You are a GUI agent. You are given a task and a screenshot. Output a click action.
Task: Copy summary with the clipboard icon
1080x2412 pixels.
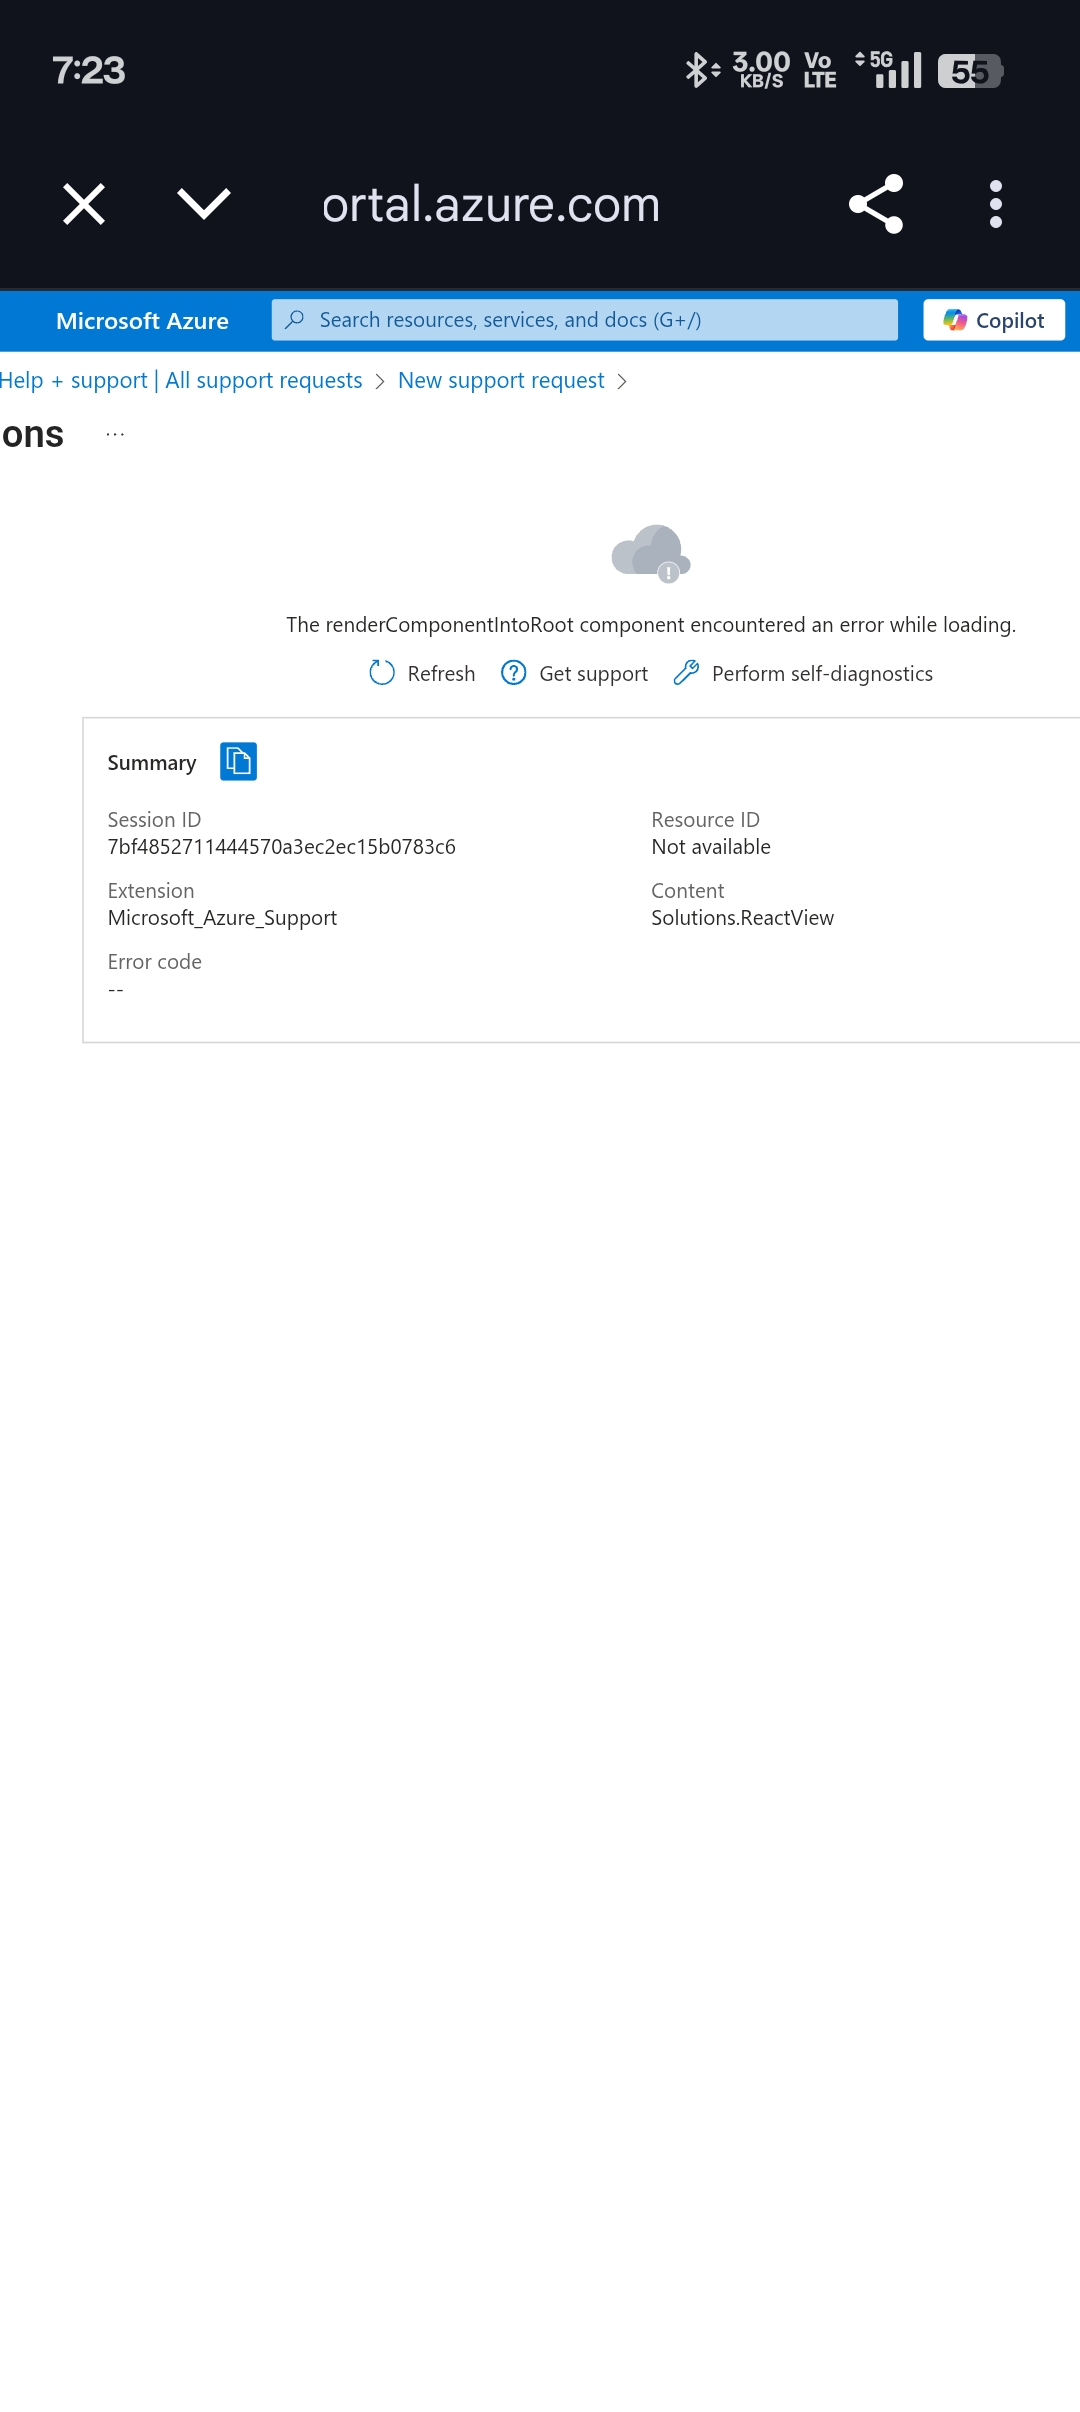(x=238, y=761)
